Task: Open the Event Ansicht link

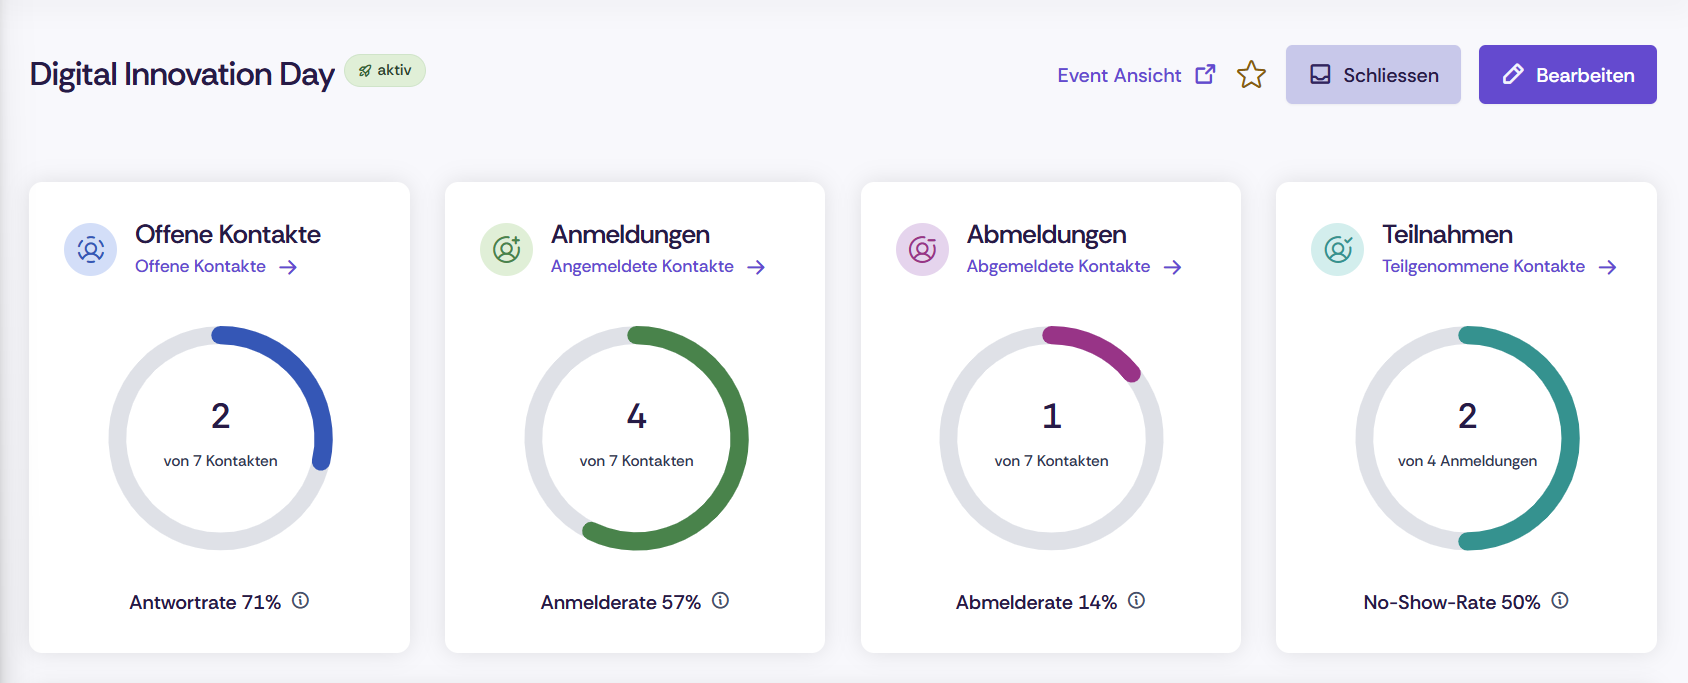Action: [x=1117, y=74]
